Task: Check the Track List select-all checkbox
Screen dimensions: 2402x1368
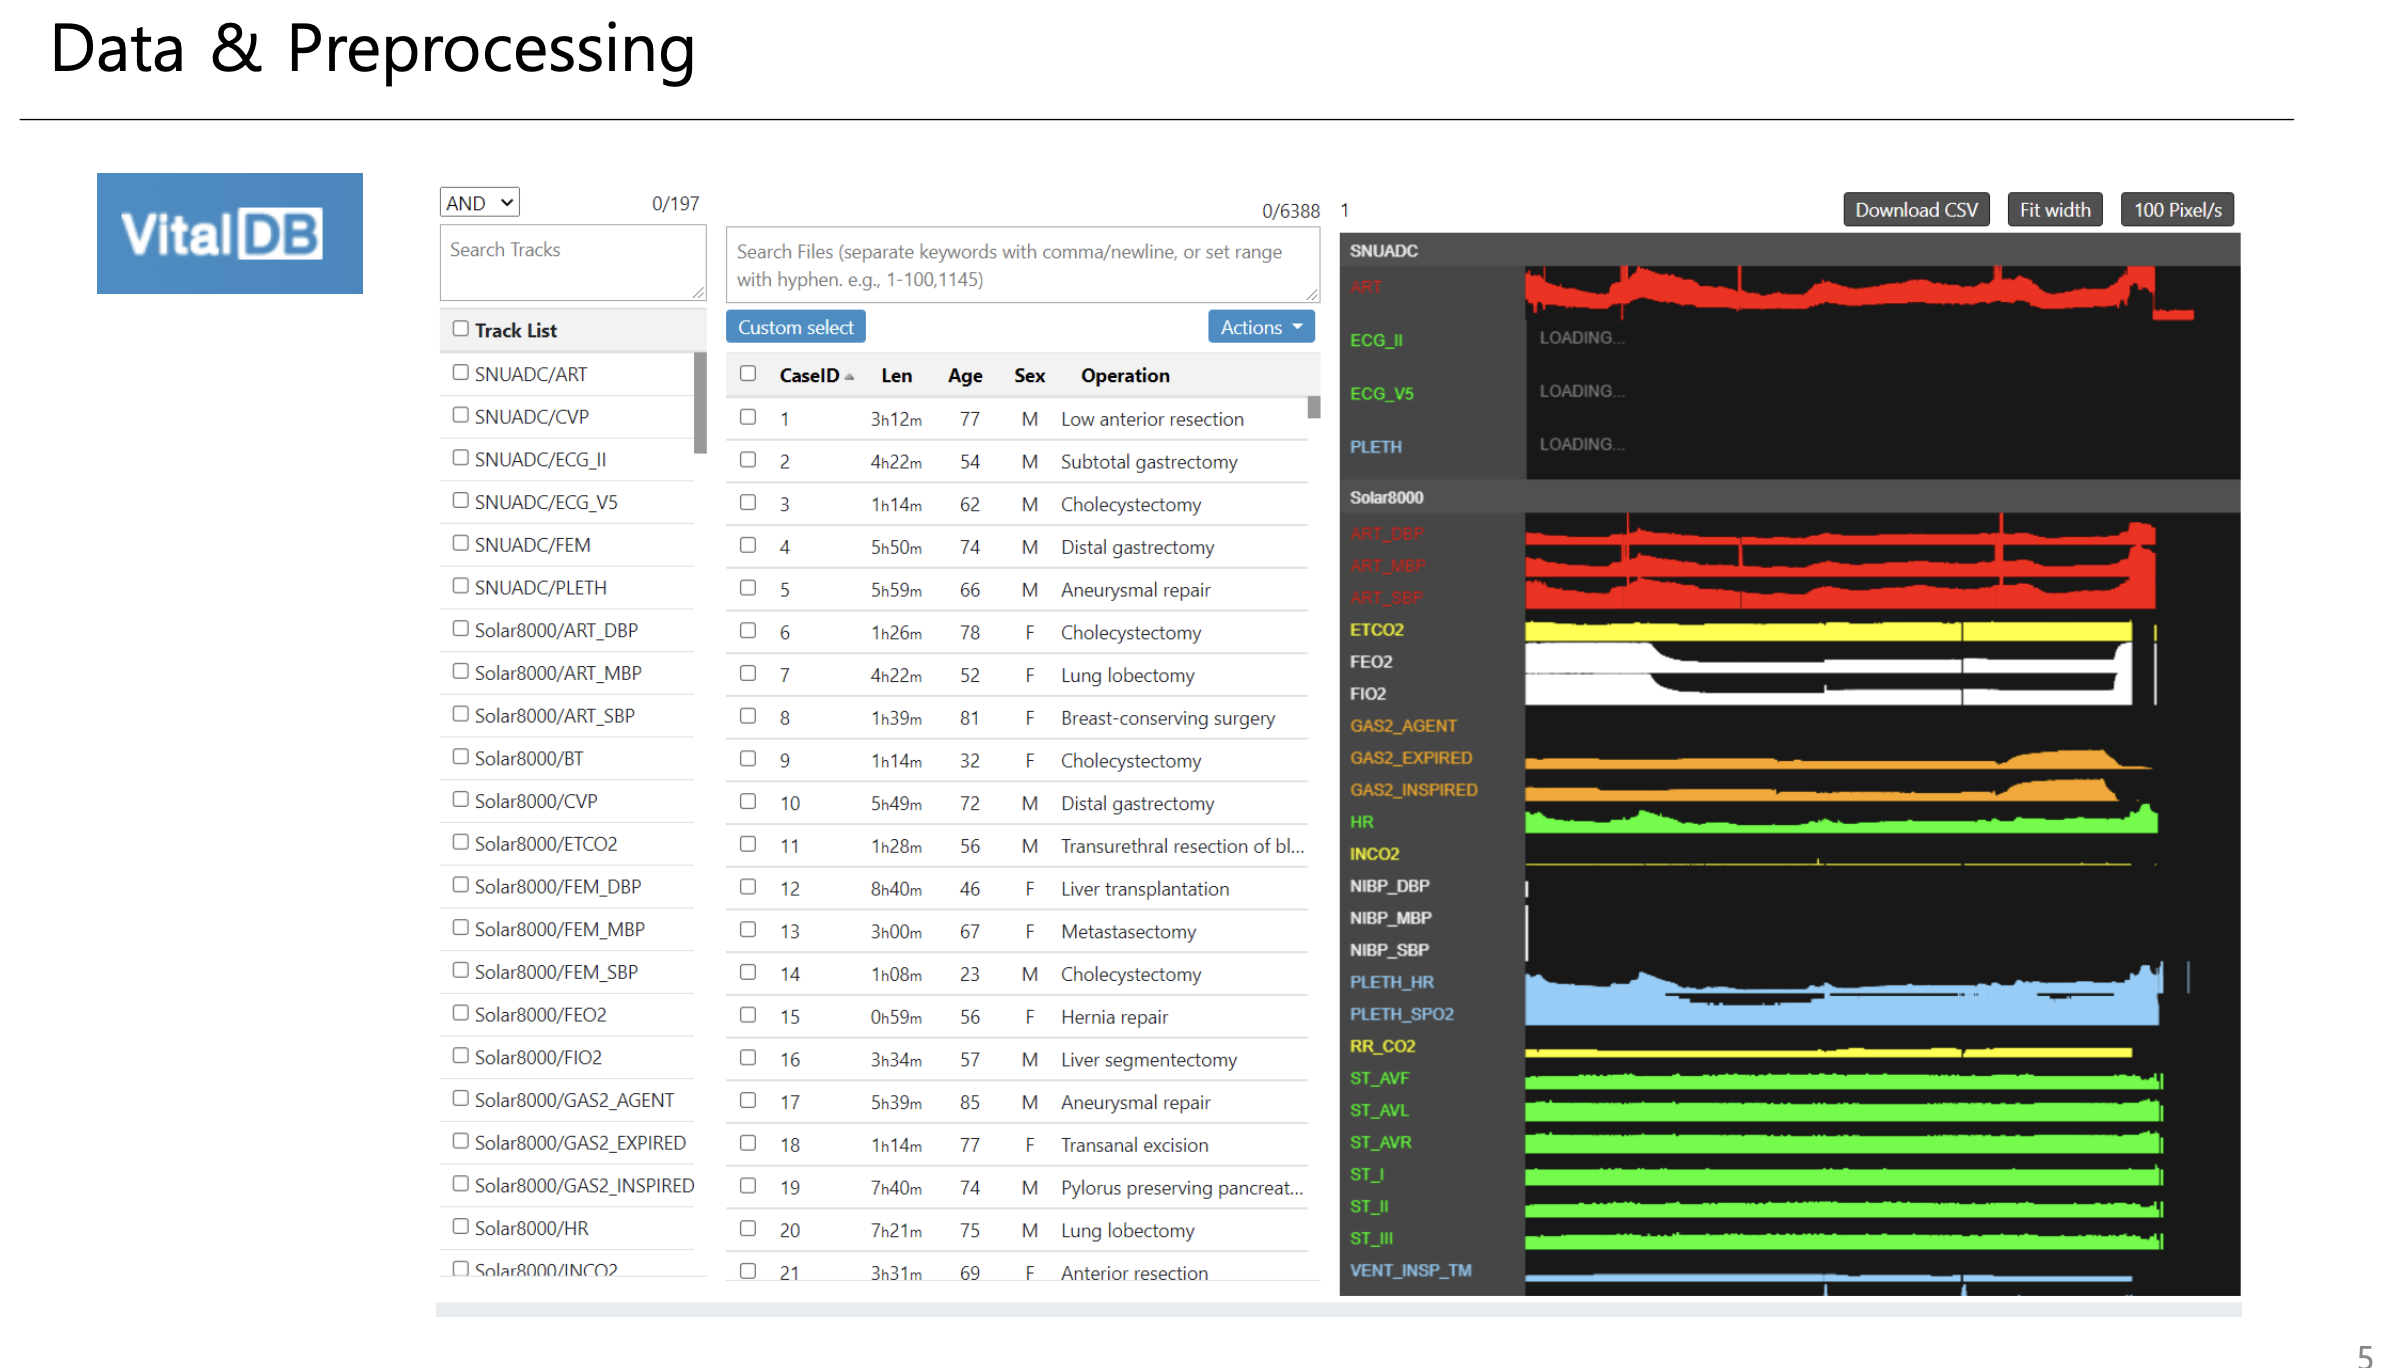Action: [460, 328]
